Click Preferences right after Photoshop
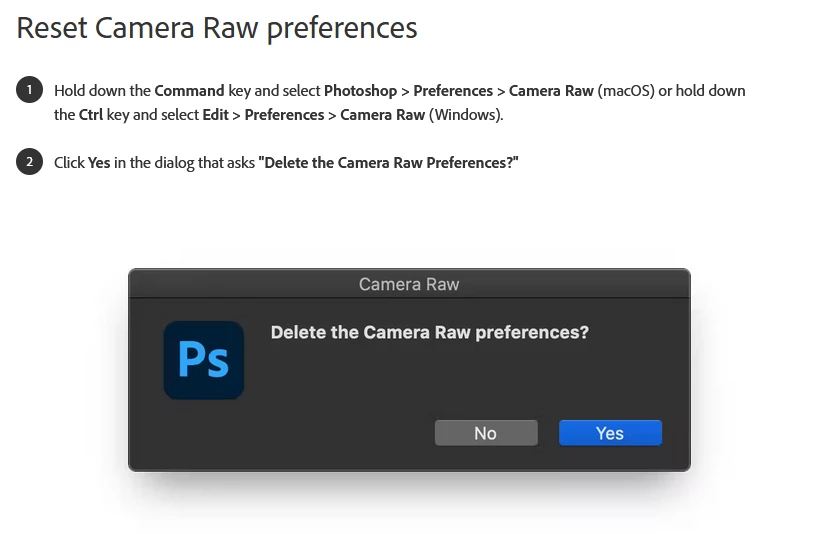Screen dimensions: 828x534 click(453, 90)
